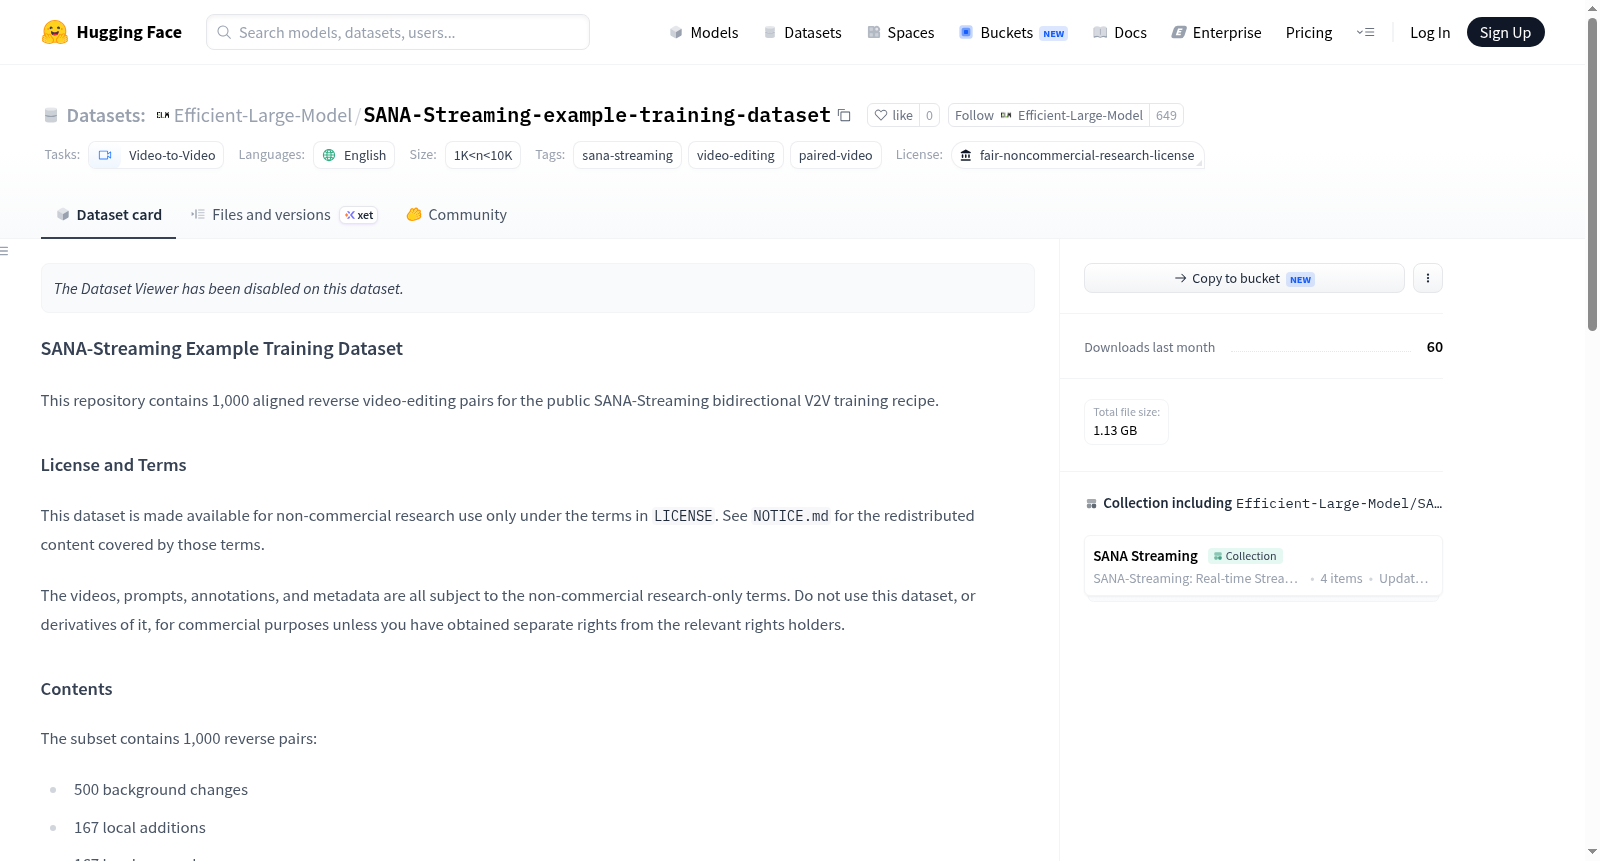The width and height of the screenshot is (1600, 861).
Task: Click the page vertical scrollbar thumb
Action: 1592,173
